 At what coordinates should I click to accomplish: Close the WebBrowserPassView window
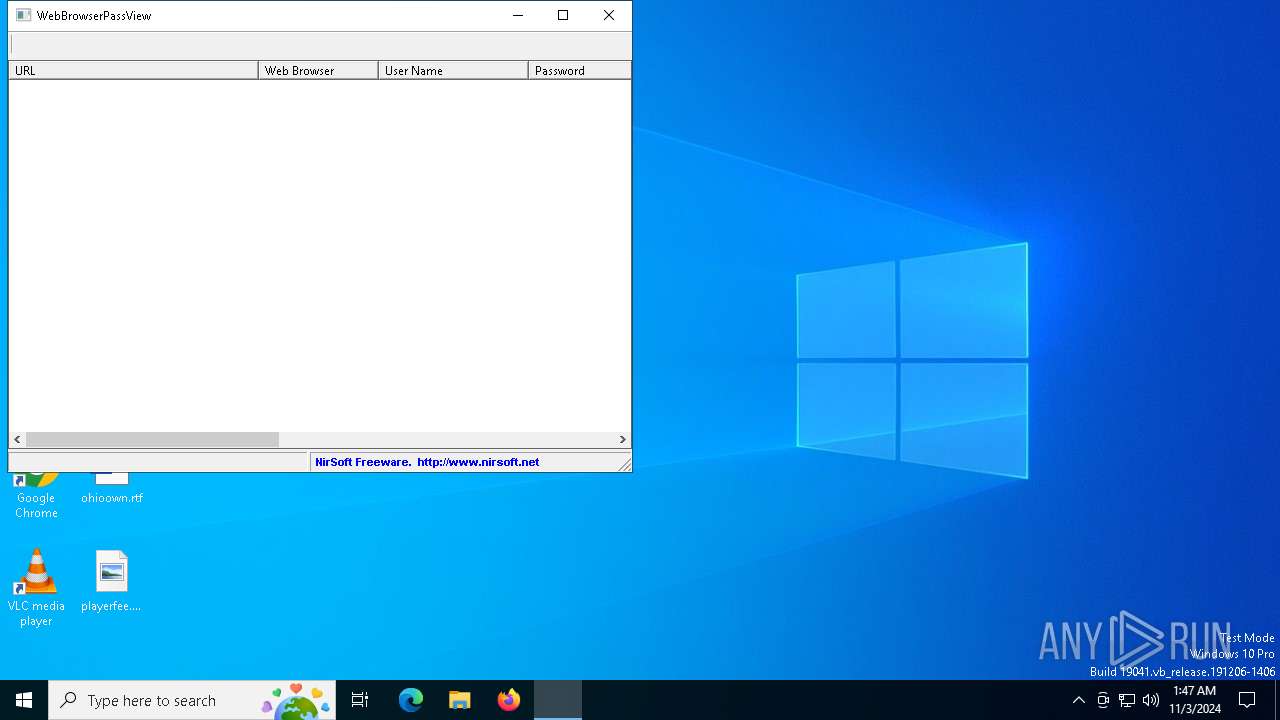click(x=609, y=15)
